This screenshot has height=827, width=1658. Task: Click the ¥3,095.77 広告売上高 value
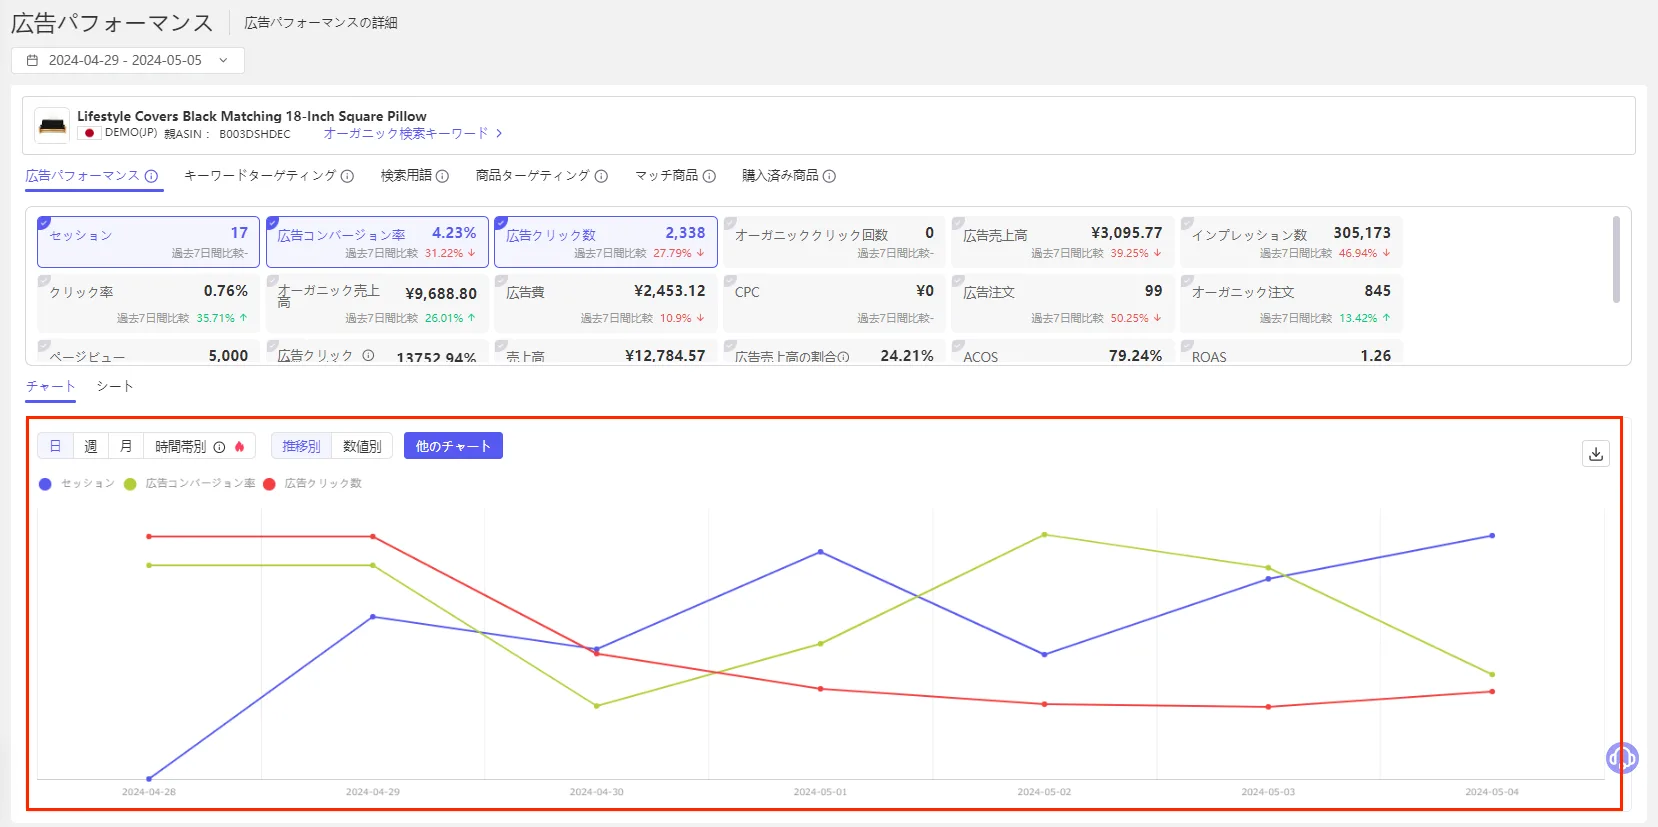point(1127,233)
